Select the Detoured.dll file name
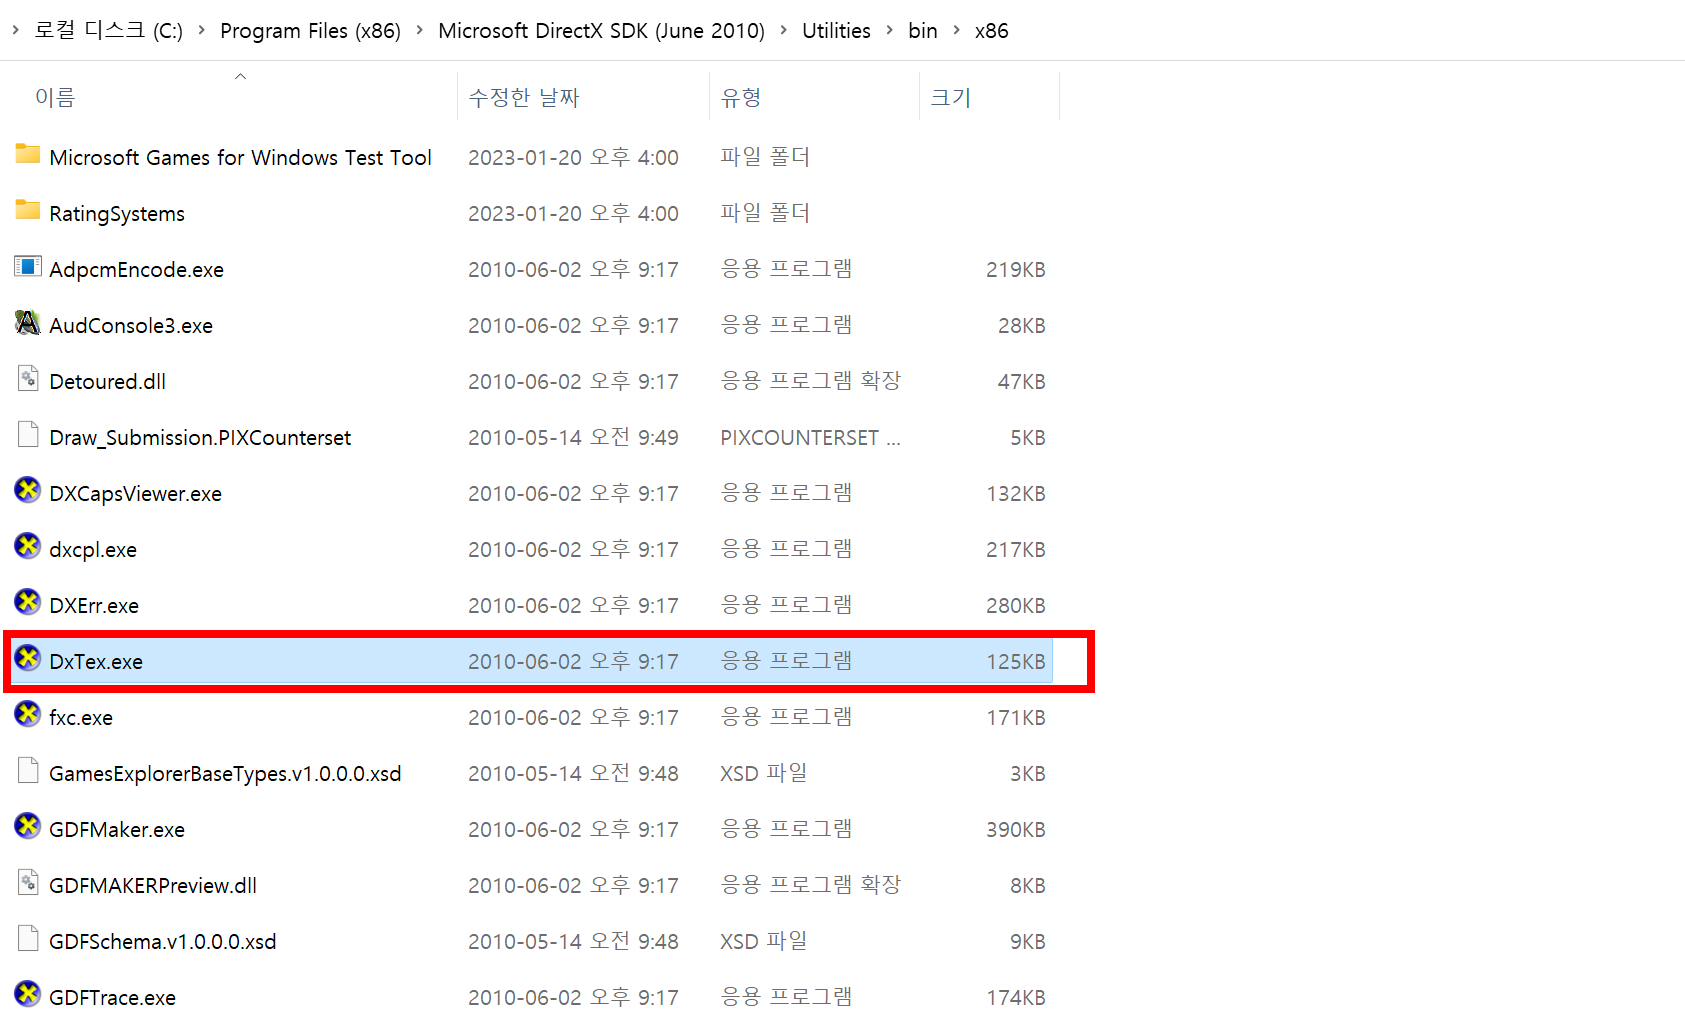The height and width of the screenshot is (1013, 1685). pyautogui.click(x=107, y=381)
